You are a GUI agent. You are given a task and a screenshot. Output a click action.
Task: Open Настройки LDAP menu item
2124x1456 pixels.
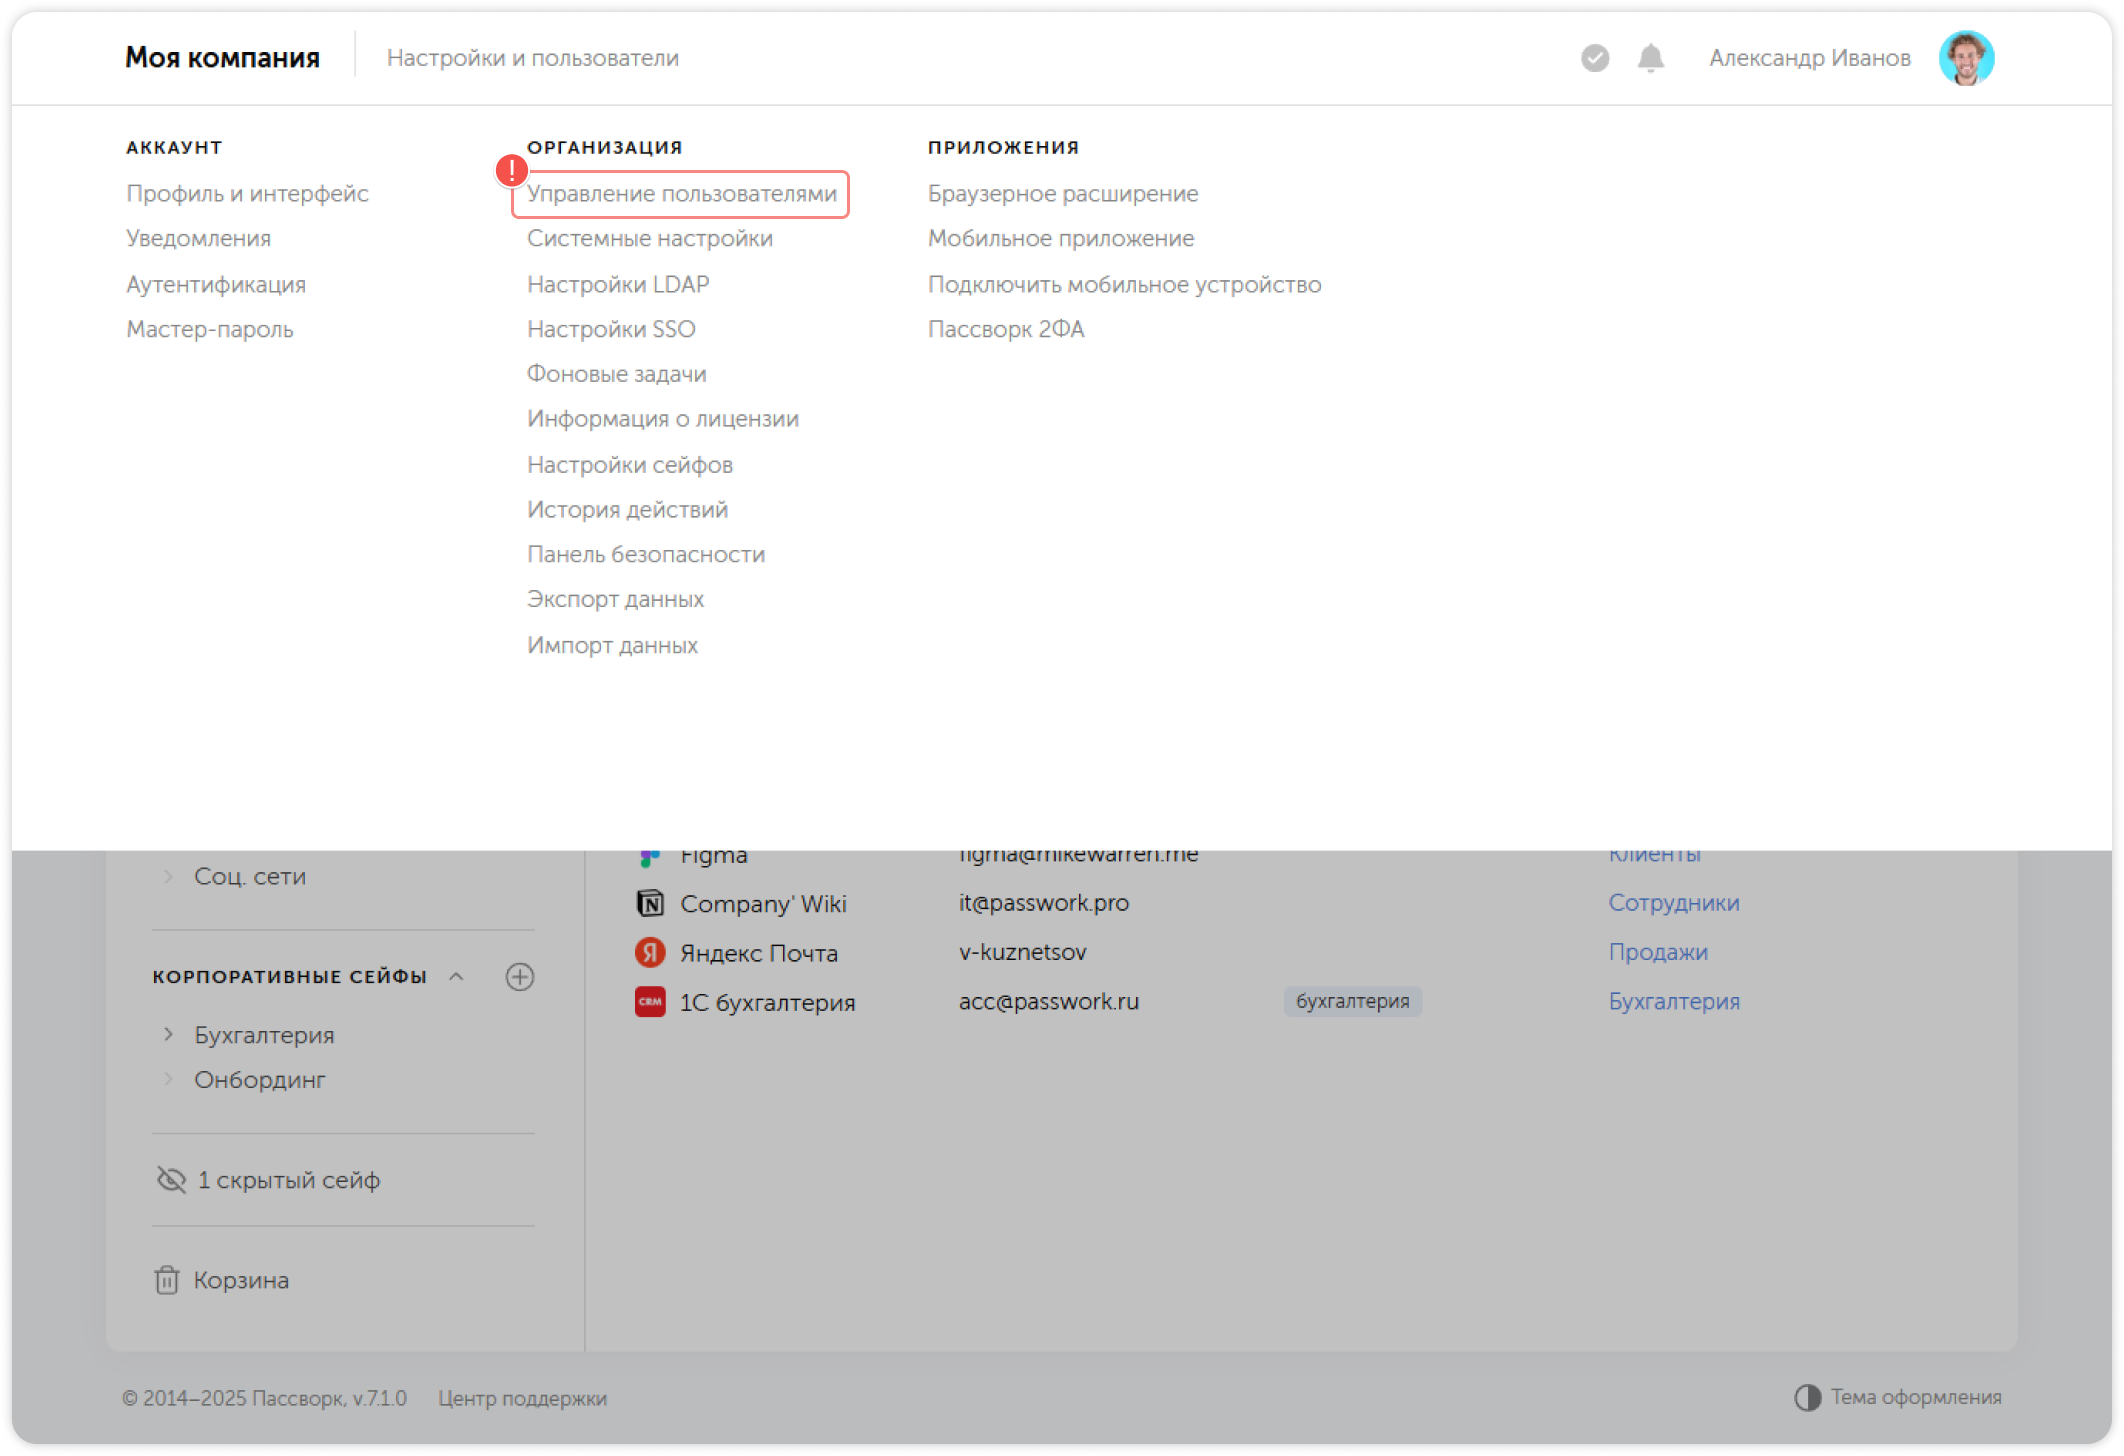[x=617, y=284]
